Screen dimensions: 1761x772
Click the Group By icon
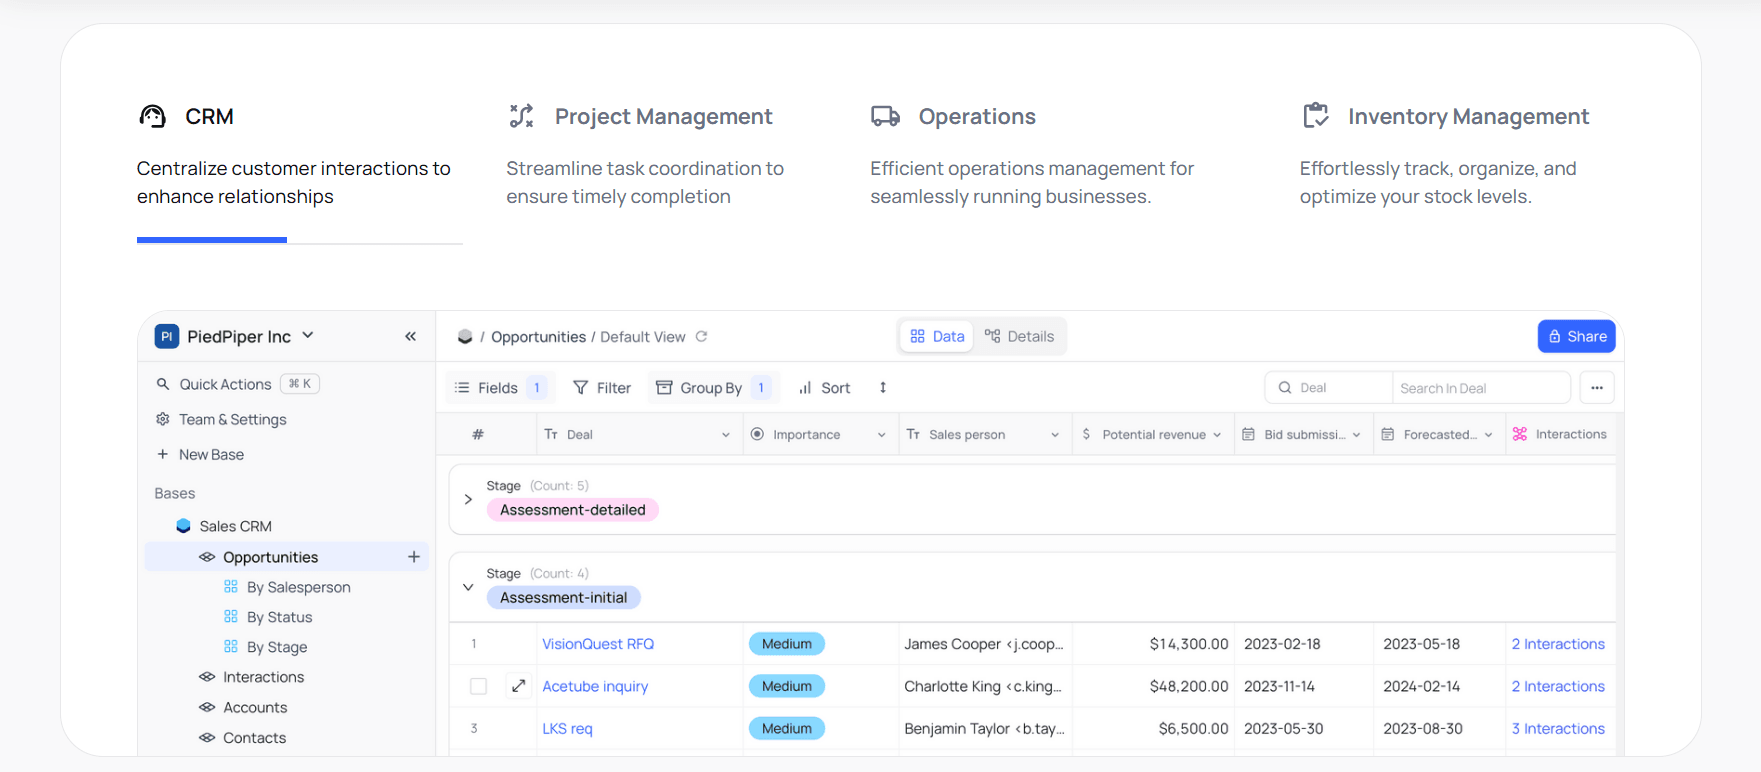(x=664, y=388)
